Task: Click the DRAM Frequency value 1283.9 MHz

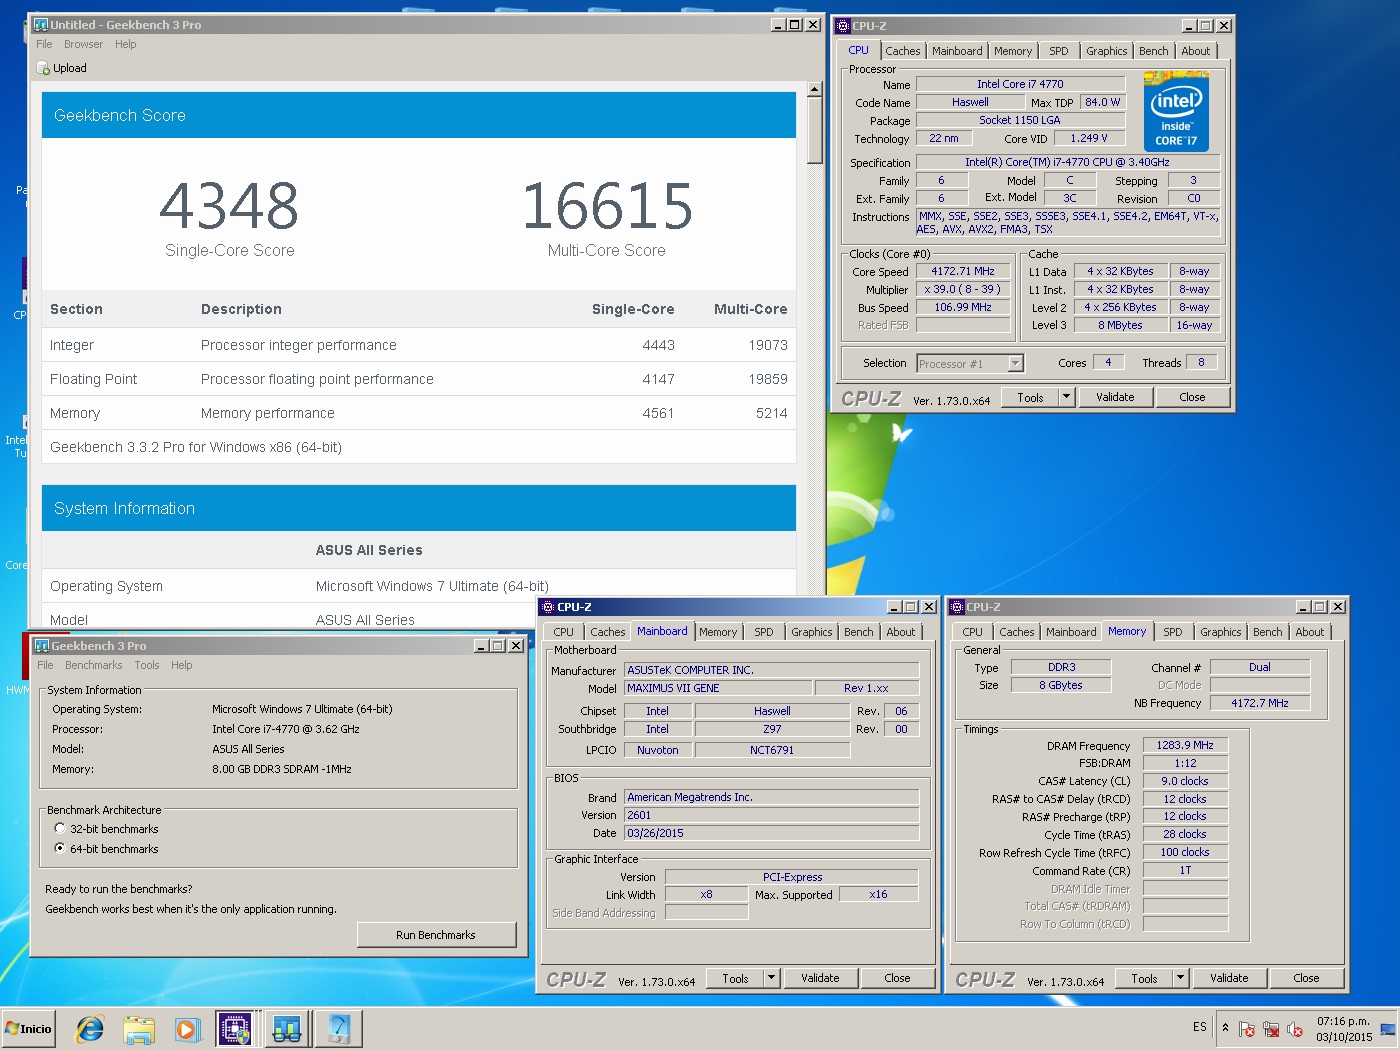Action: [x=1185, y=745]
